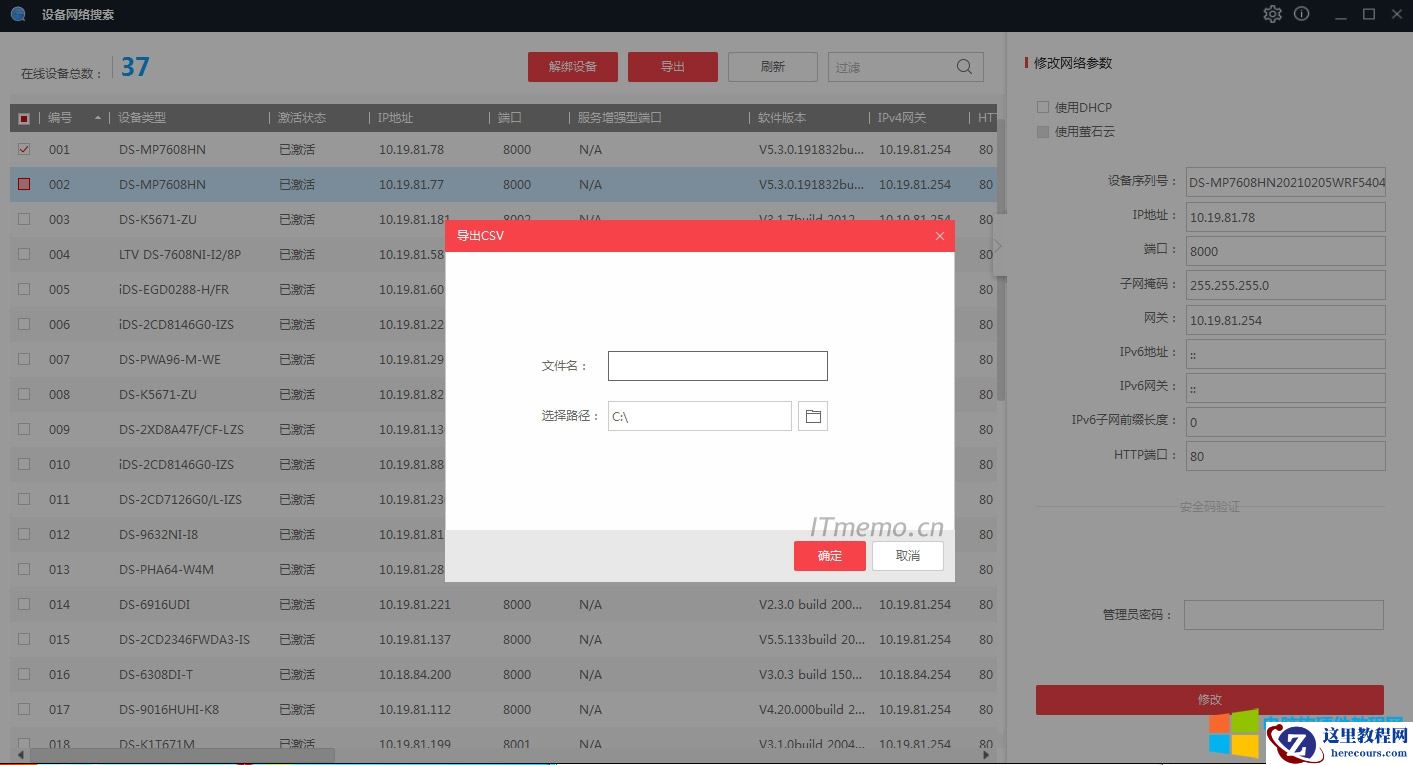The height and width of the screenshot is (765, 1413).
Task: Focus the 文件名 input field
Action: [x=718, y=366]
